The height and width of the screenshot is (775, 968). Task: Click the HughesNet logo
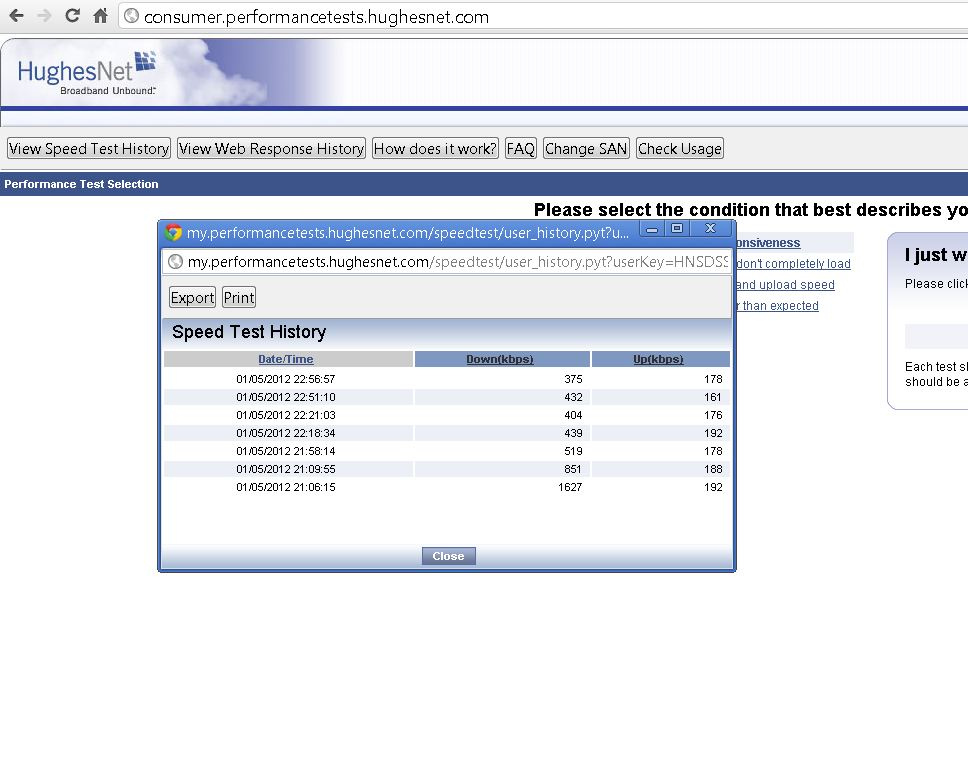click(x=86, y=73)
